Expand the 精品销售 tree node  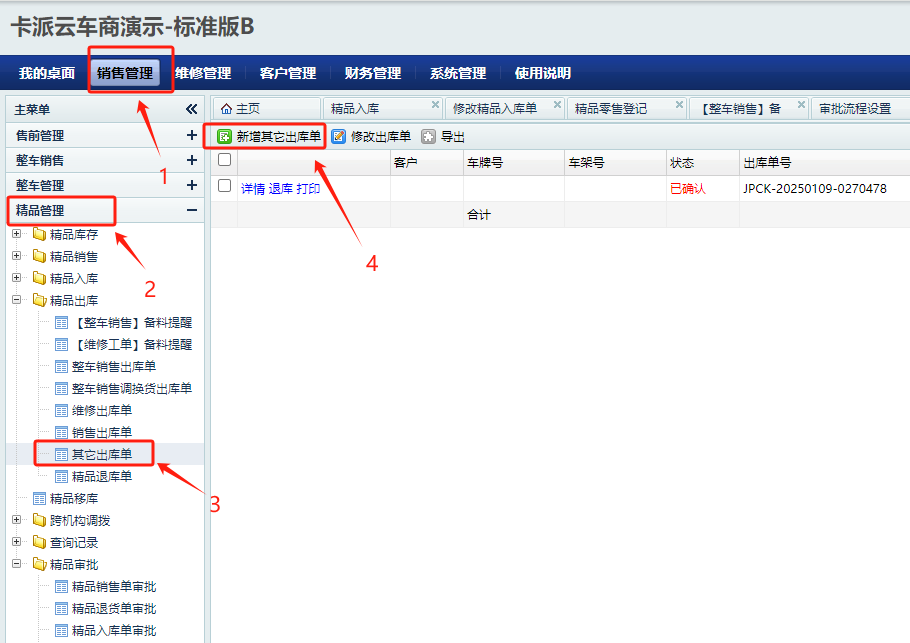coord(16,256)
